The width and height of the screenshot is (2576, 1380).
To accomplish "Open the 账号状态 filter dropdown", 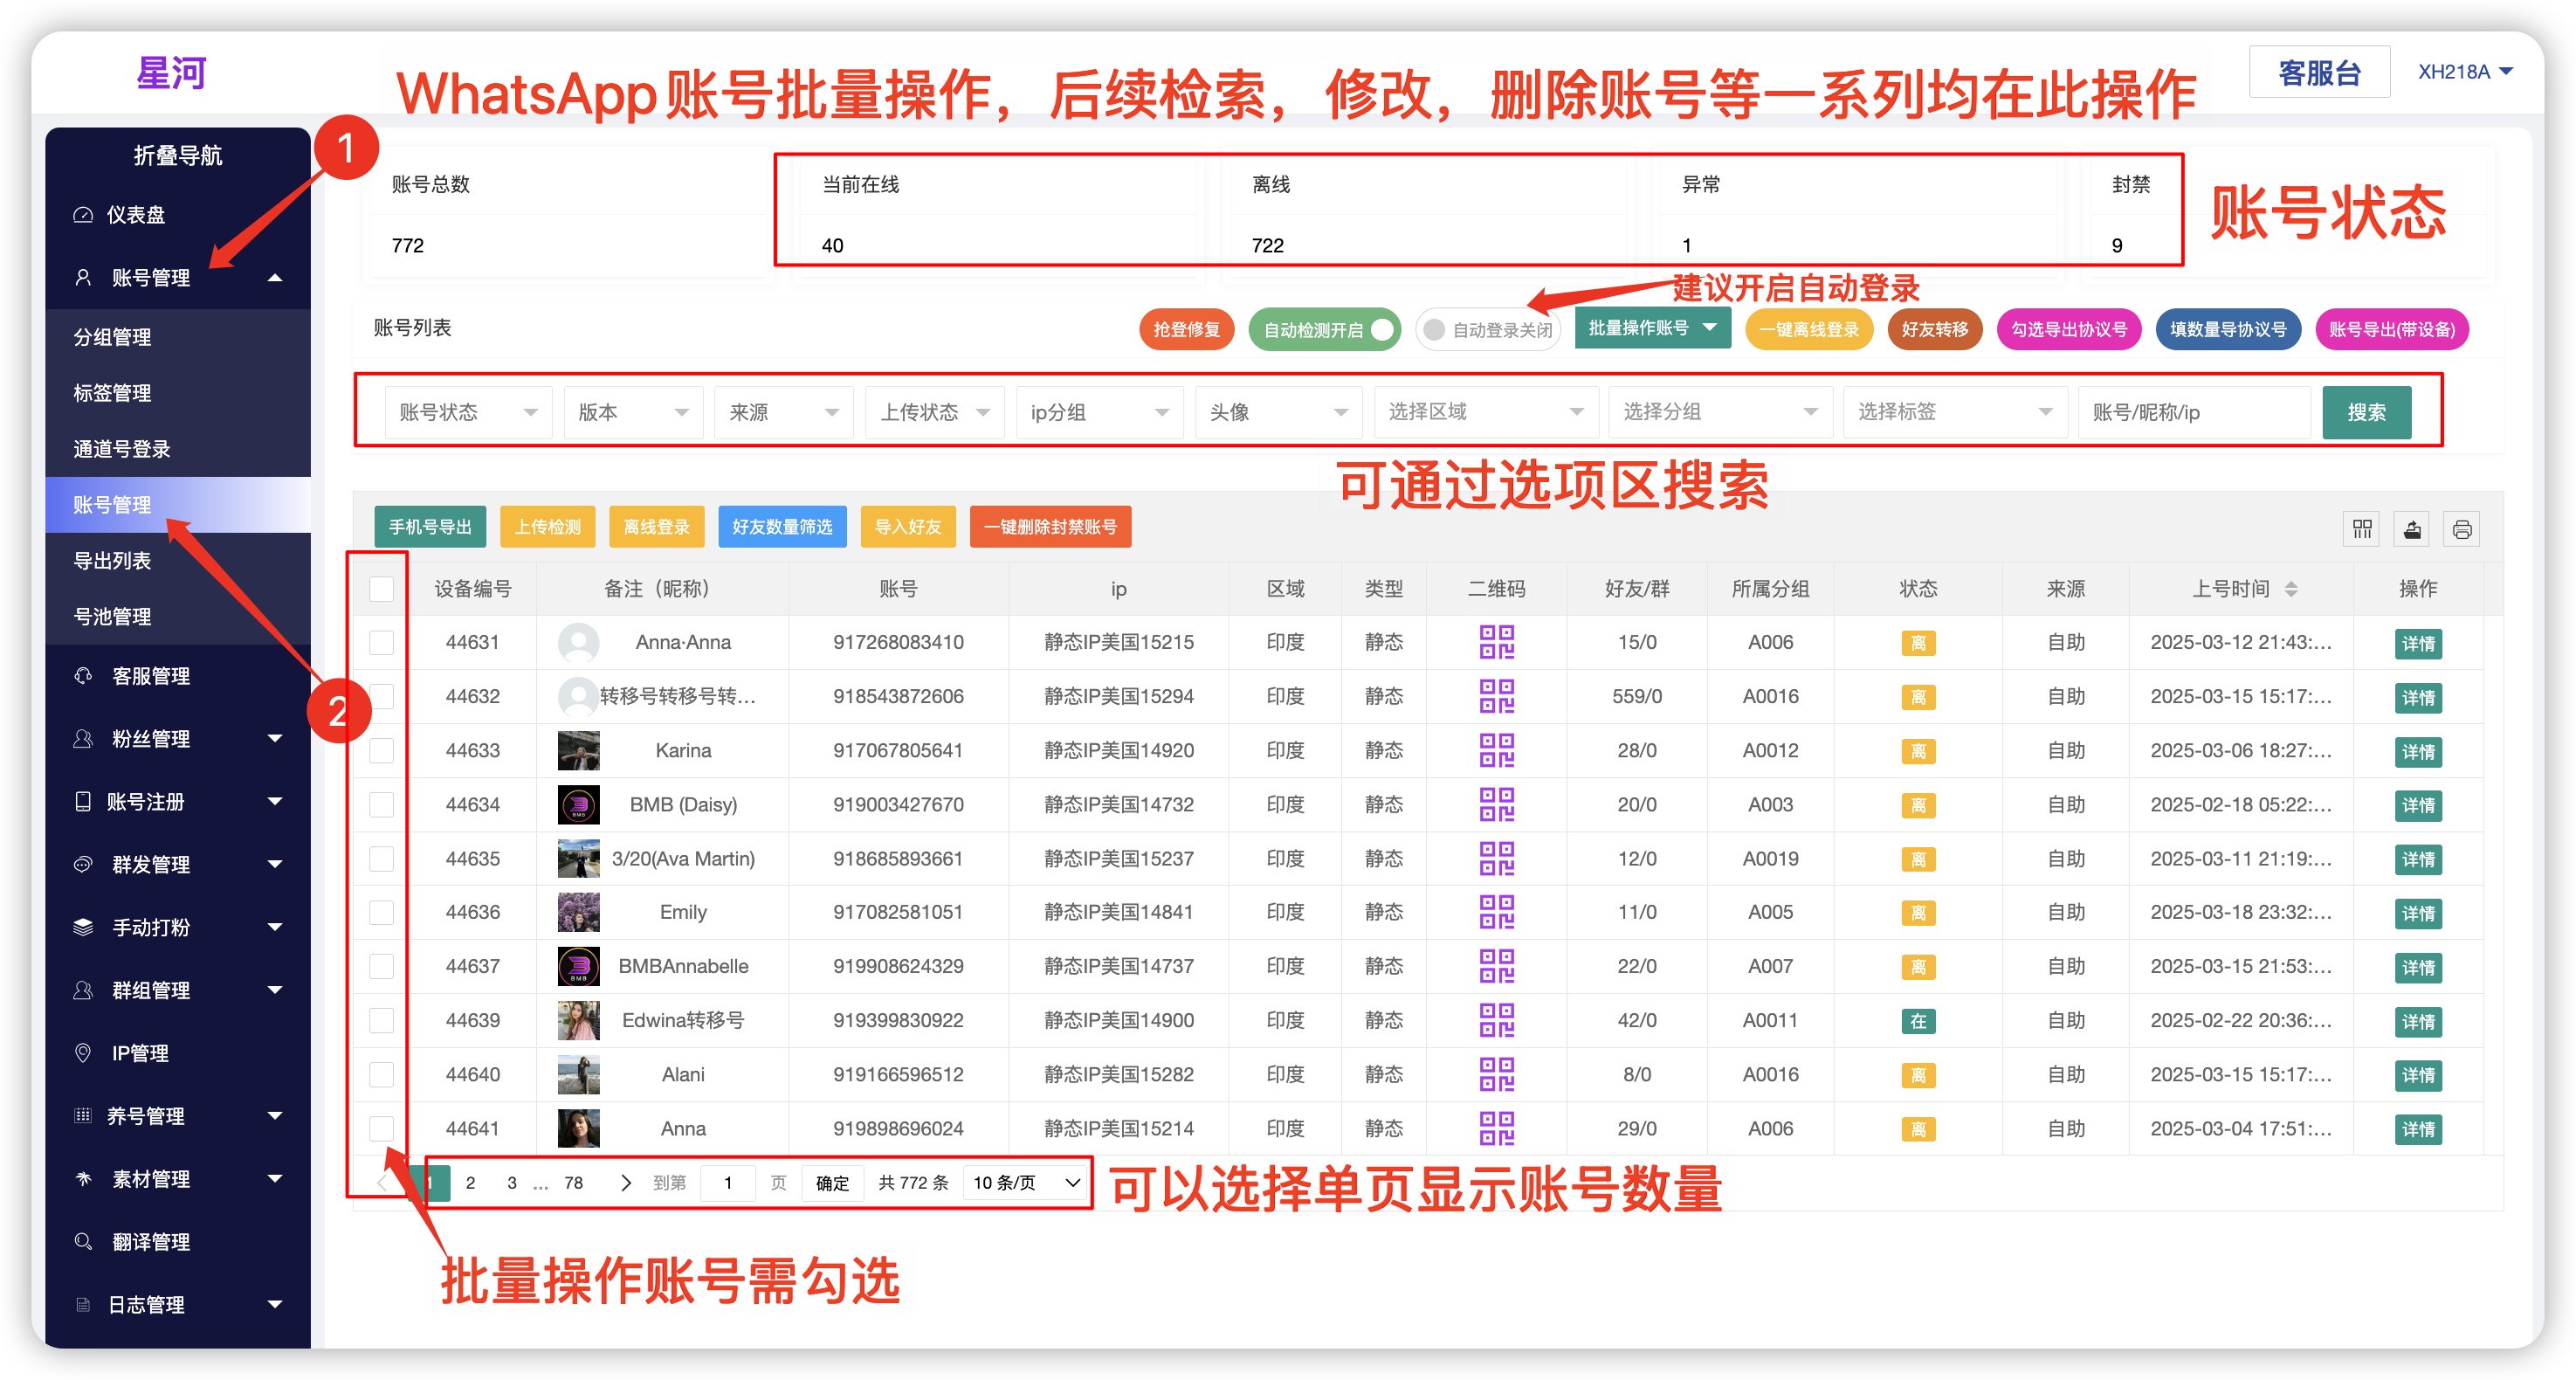I will coord(467,412).
